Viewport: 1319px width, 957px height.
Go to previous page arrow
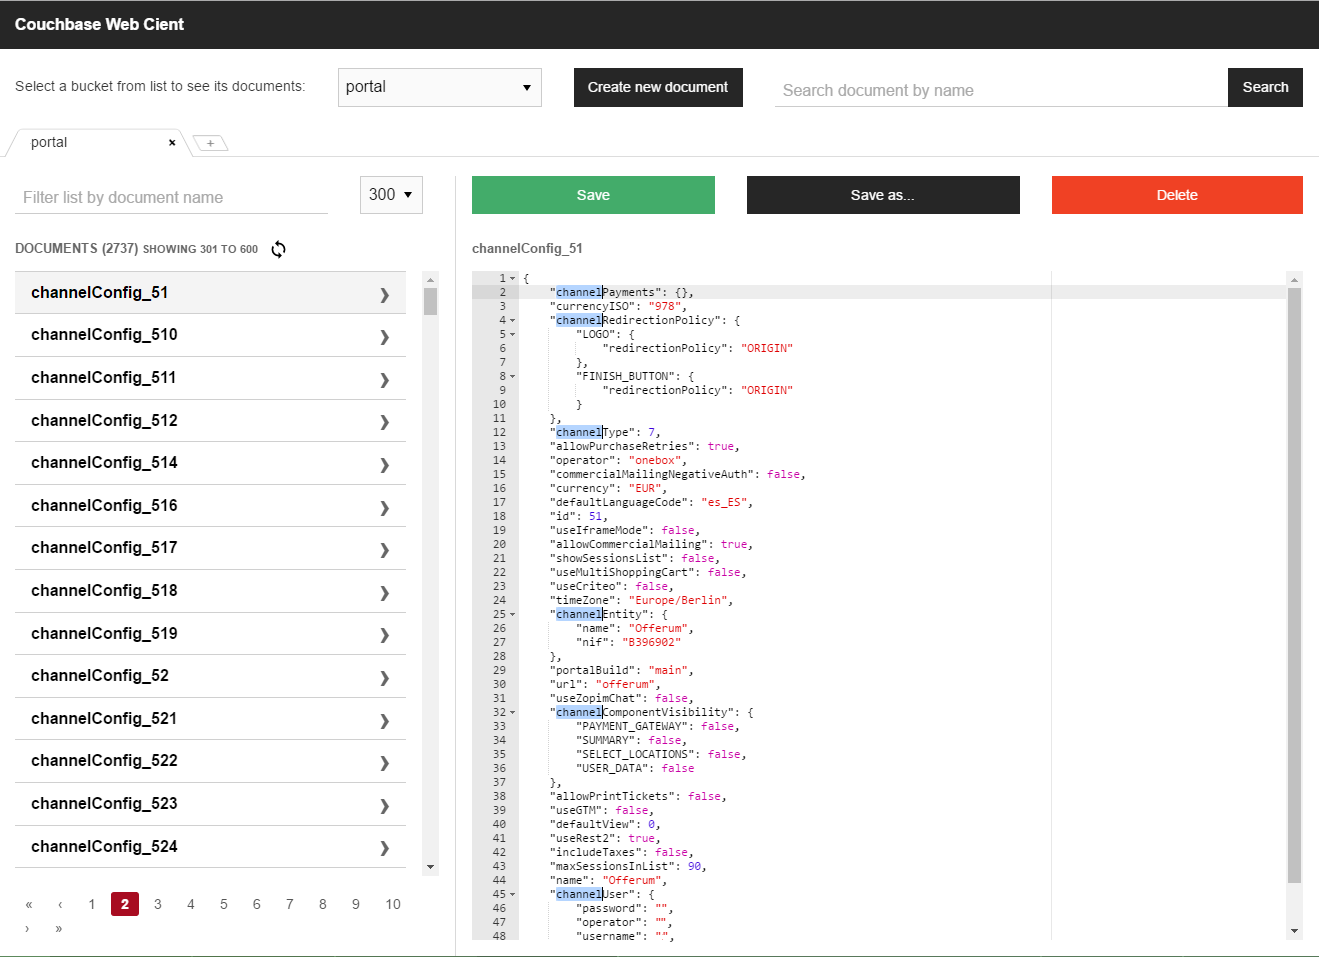[x=60, y=904]
